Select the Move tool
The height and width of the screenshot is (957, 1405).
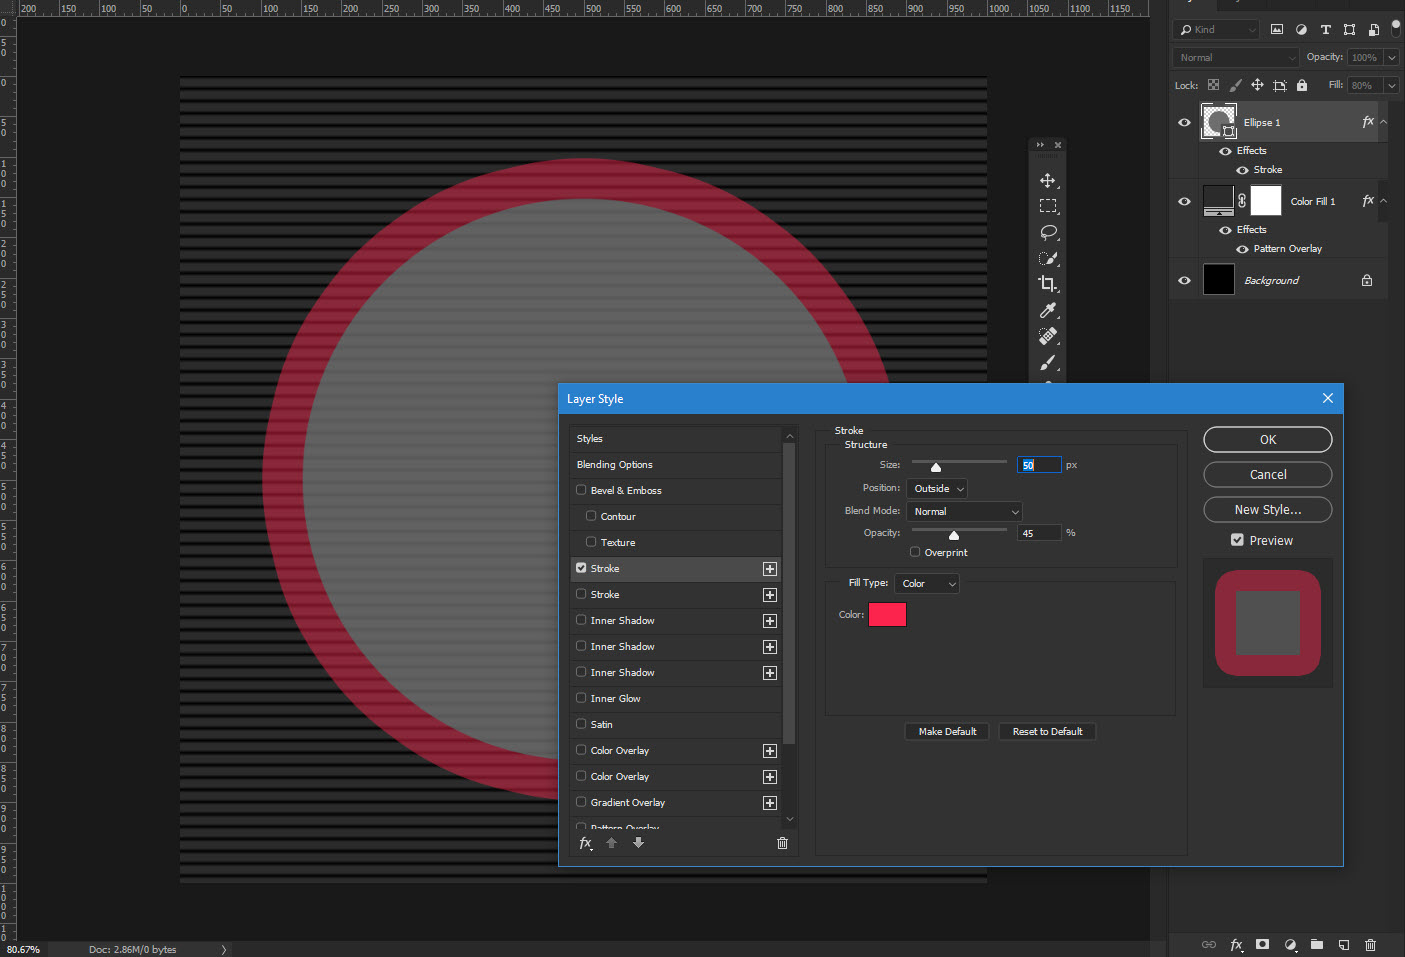[1049, 180]
